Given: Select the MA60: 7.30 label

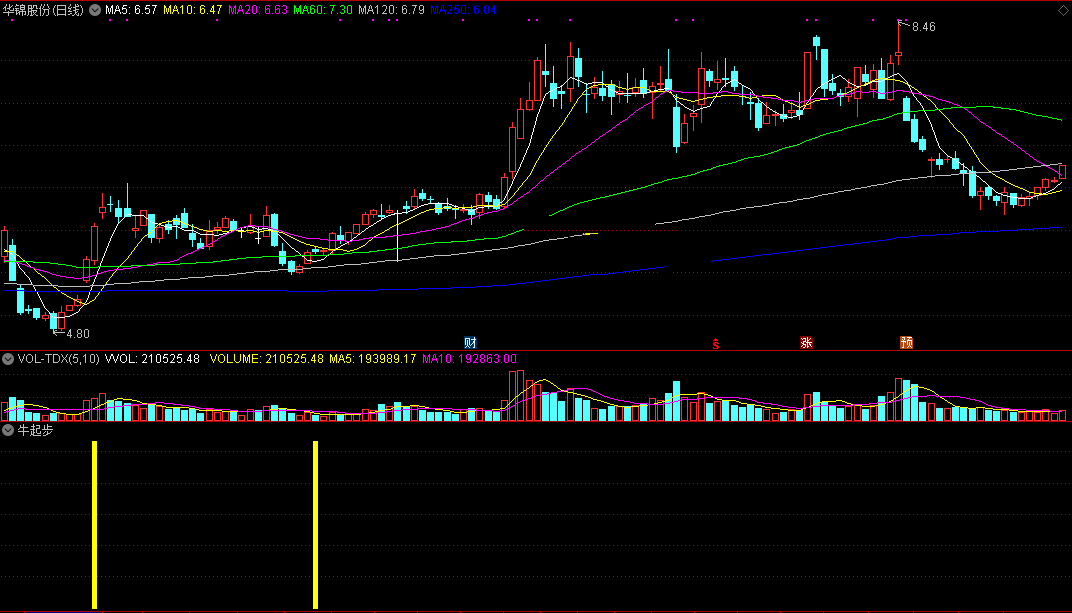Looking at the screenshot, I should click(x=323, y=10).
